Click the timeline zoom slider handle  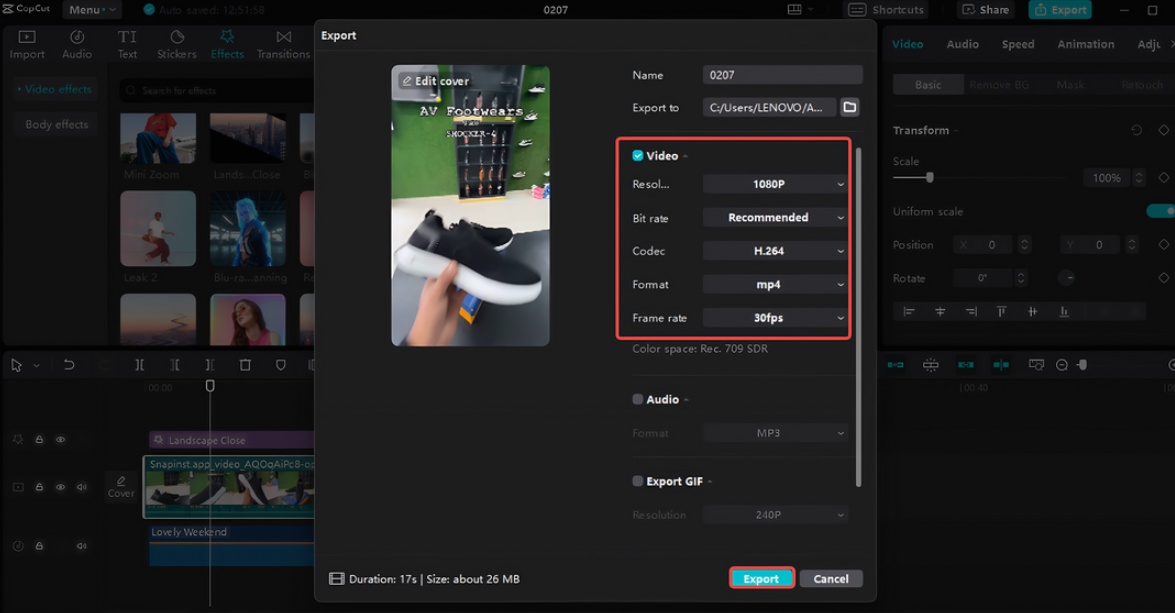[x=1083, y=365]
